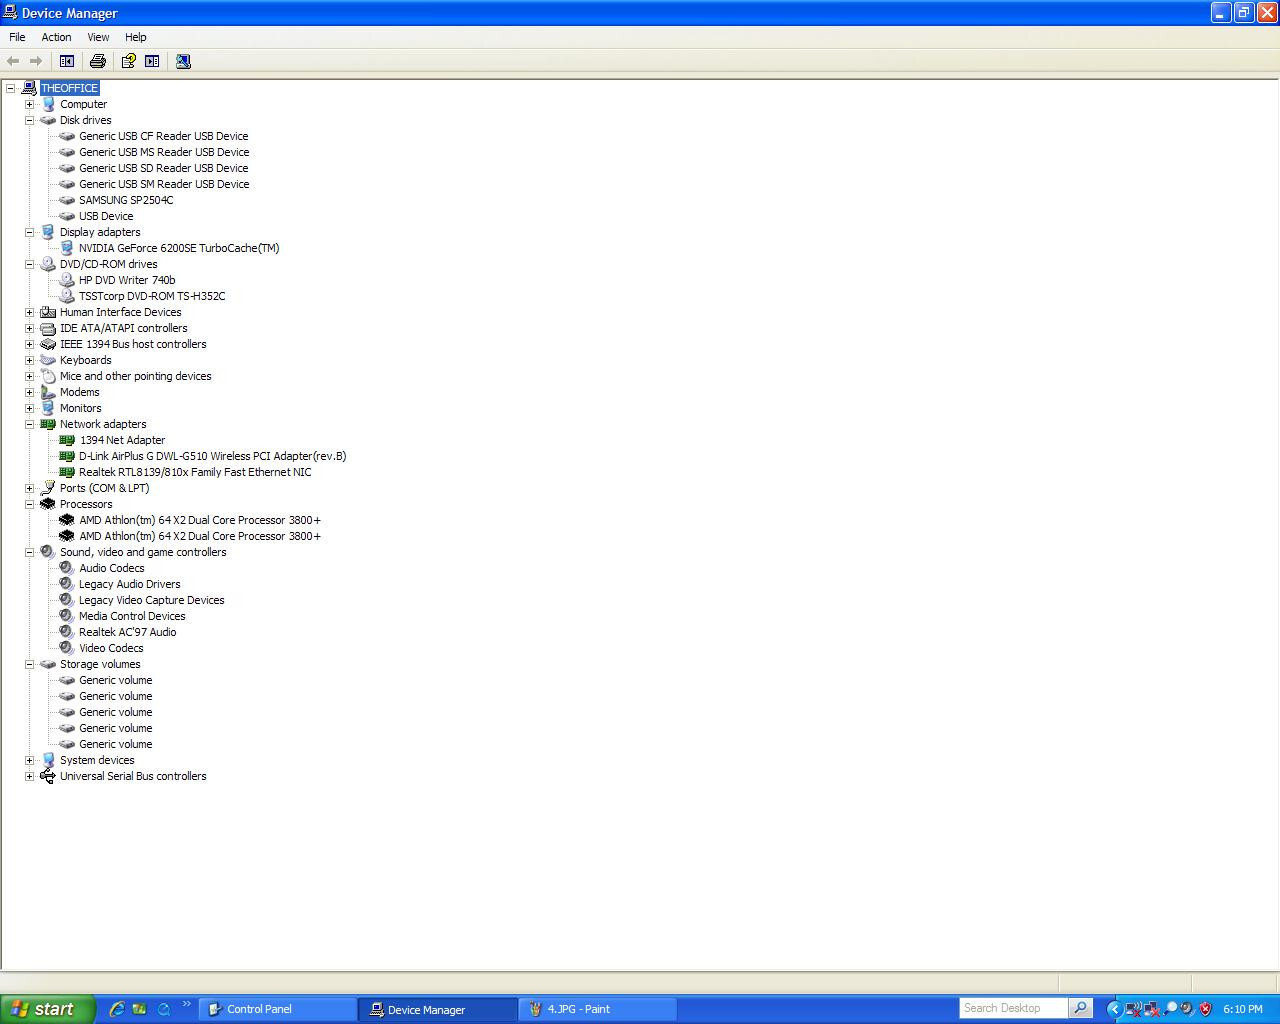Click the Monitors category icon
Viewport: 1280px width, 1024px height.
click(48, 408)
